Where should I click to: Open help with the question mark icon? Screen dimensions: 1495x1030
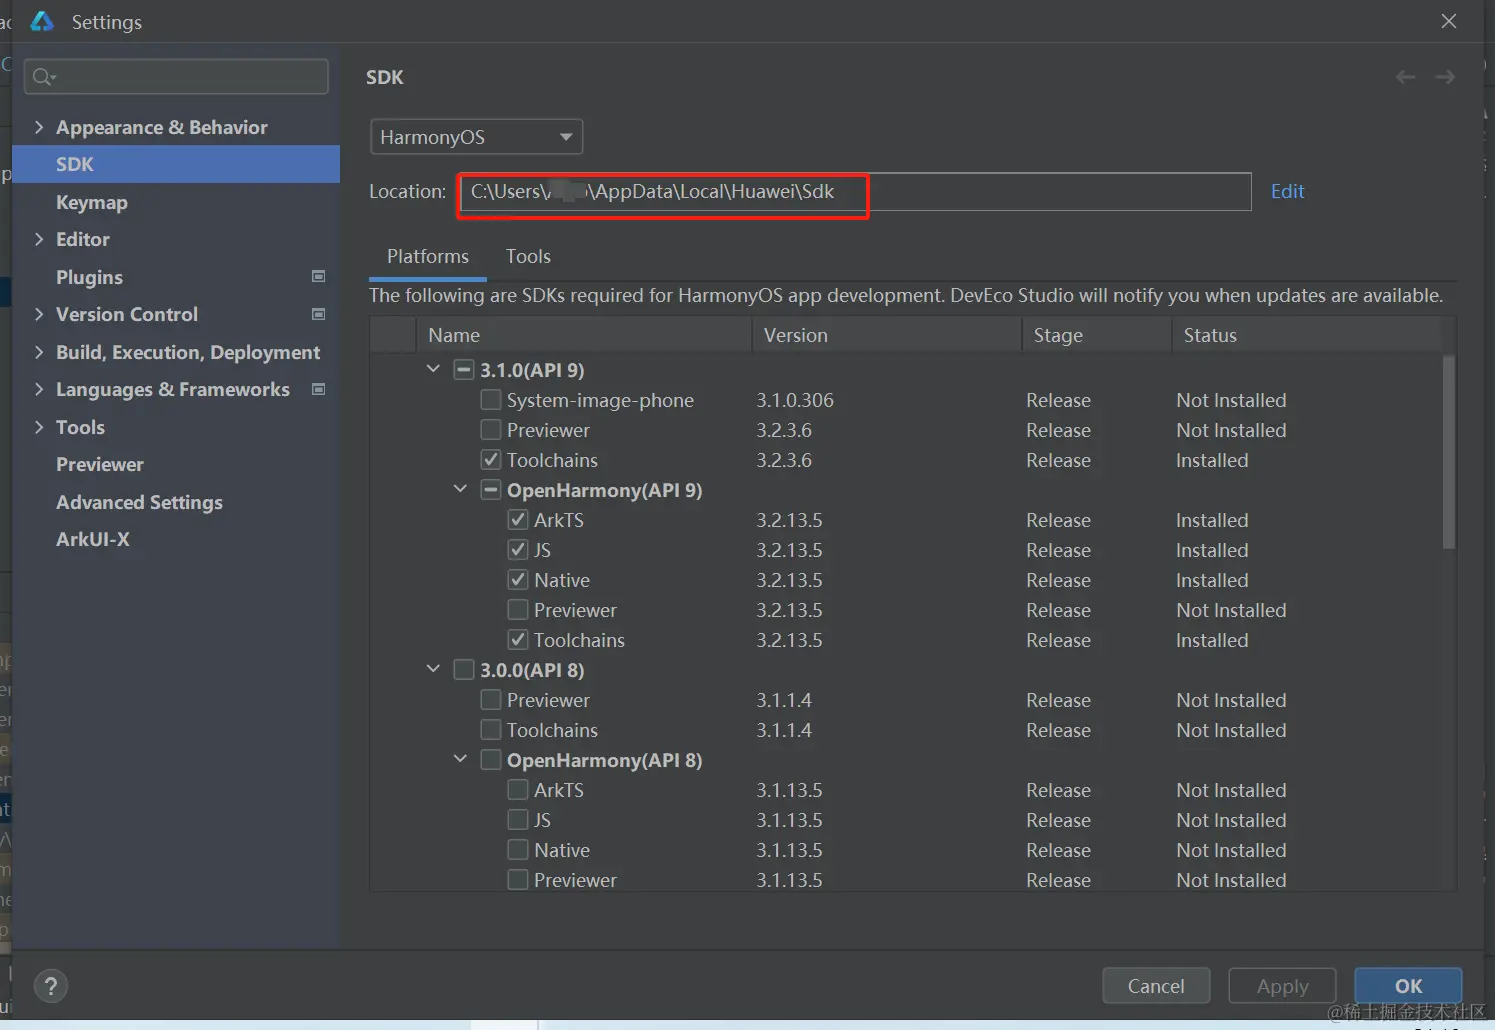[51, 986]
